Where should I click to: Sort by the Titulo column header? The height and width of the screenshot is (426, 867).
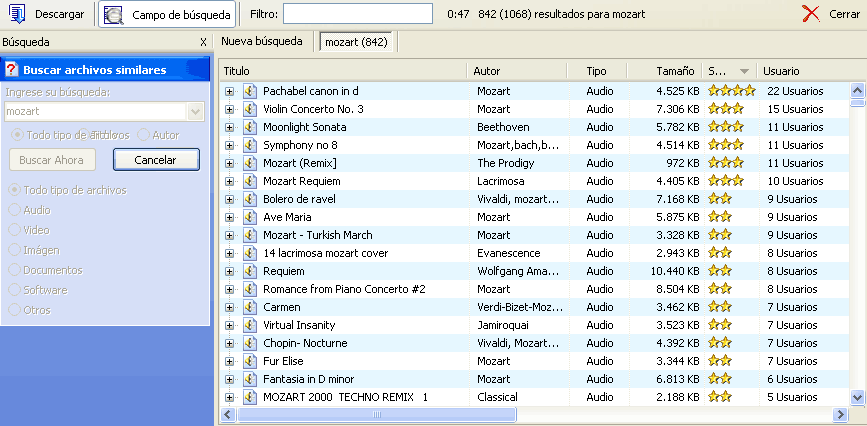coord(343,71)
